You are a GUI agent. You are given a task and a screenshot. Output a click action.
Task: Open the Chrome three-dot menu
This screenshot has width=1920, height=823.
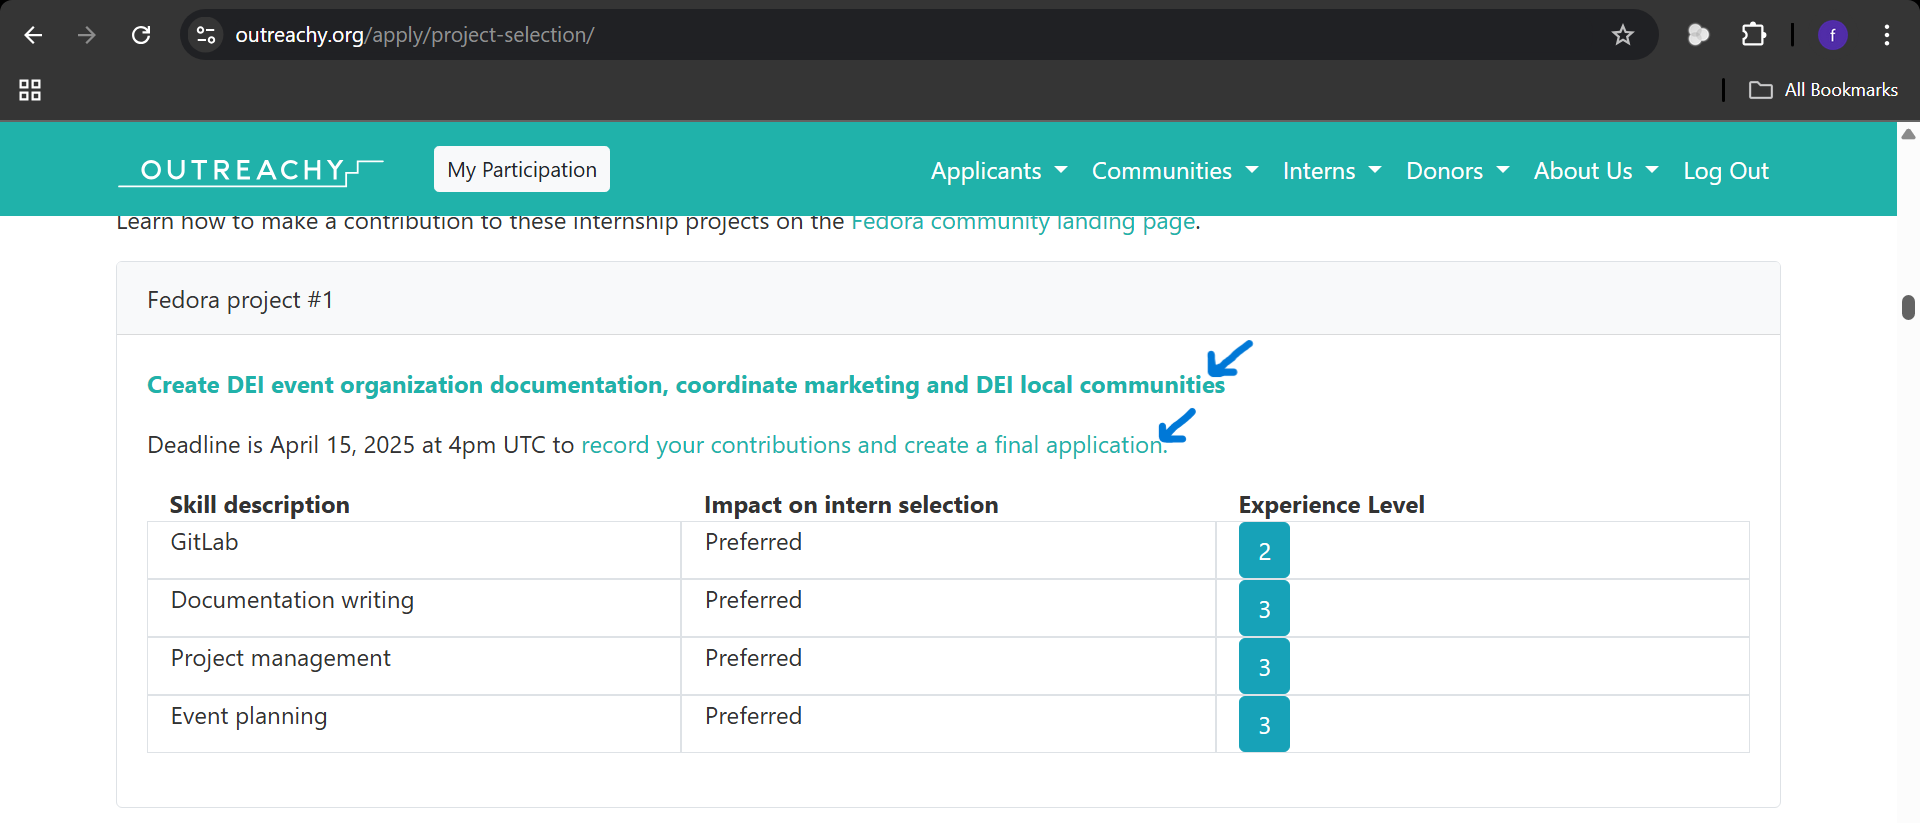click(x=1887, y=35)
